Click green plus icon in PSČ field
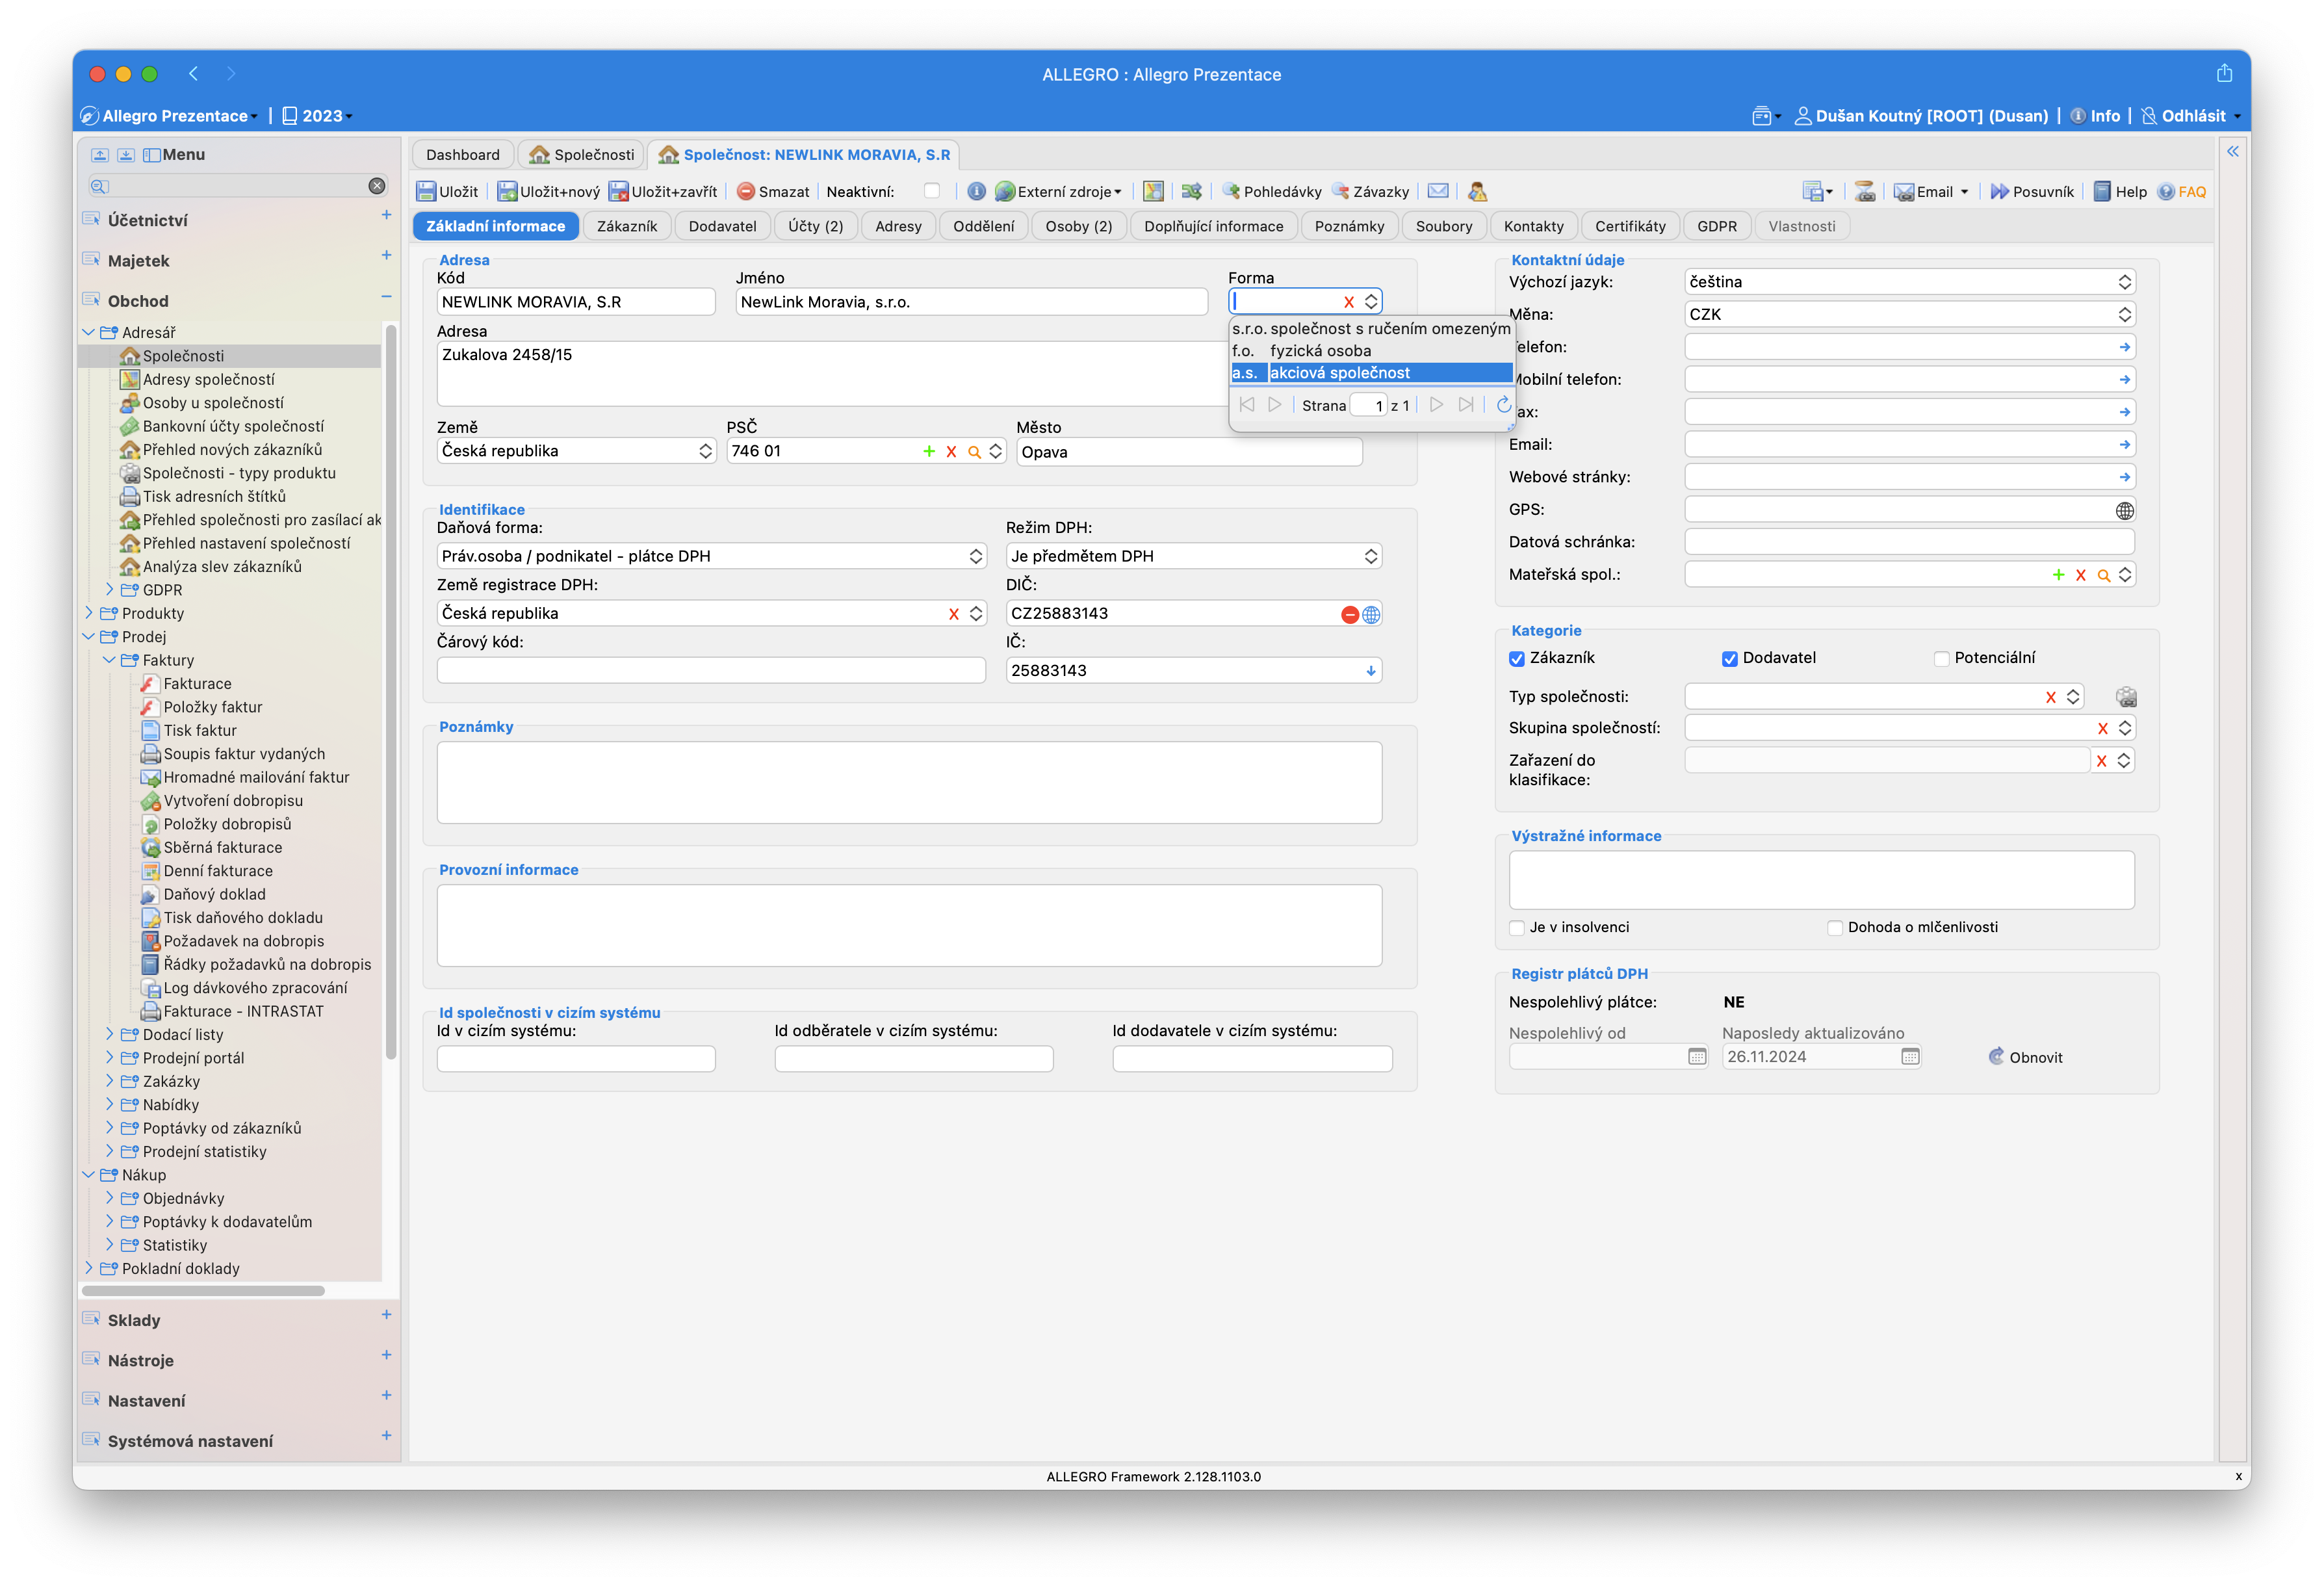This screenshot has height=1586, width=2324. [x=929, y=451]
